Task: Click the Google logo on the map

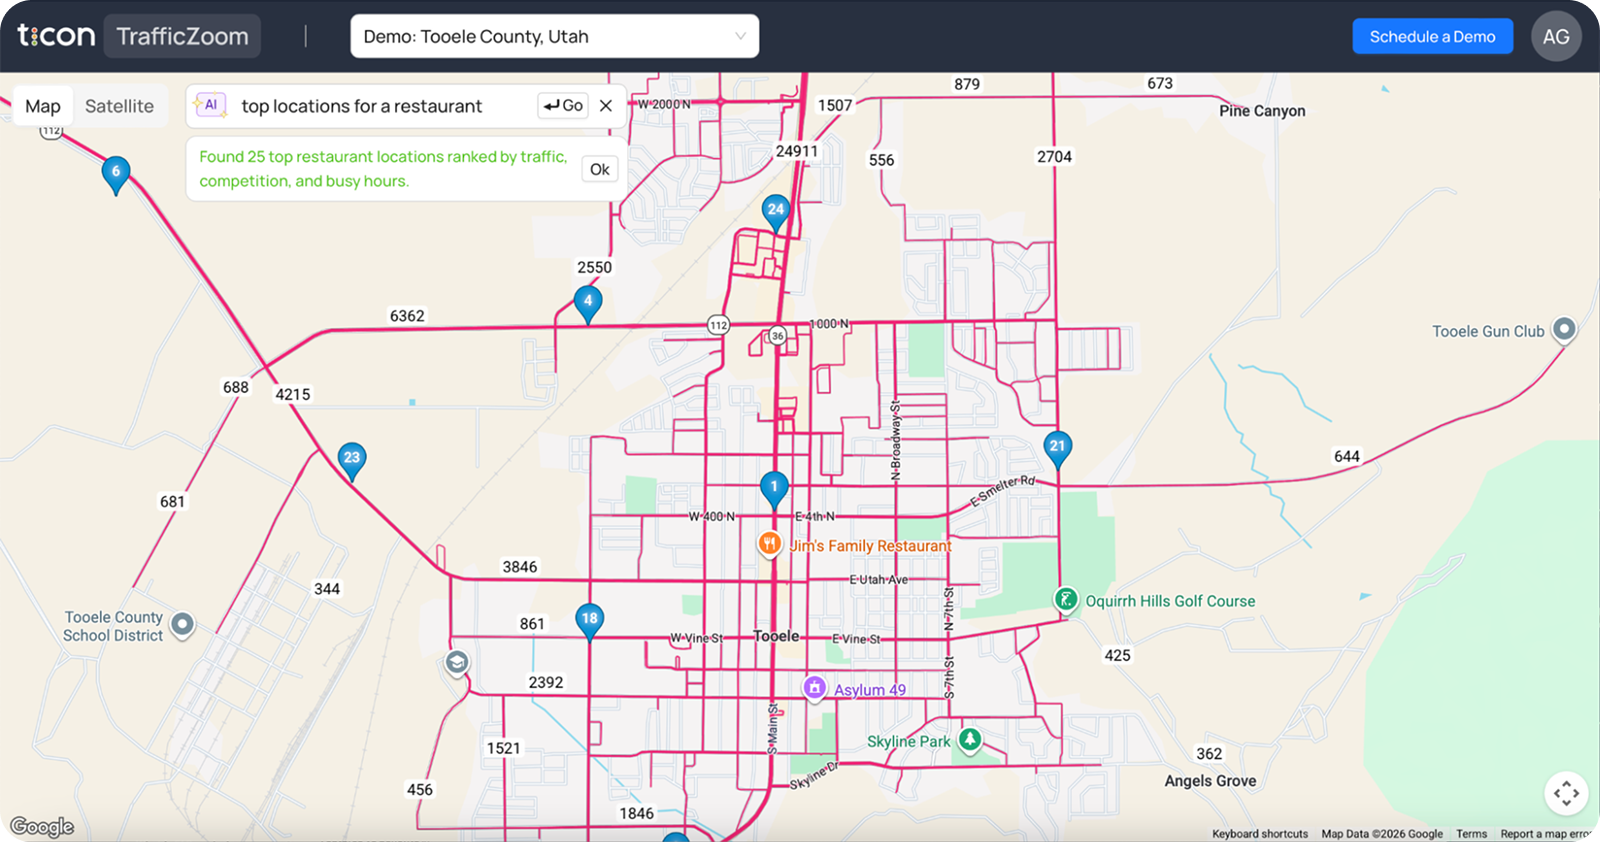Action: (42, 827)
